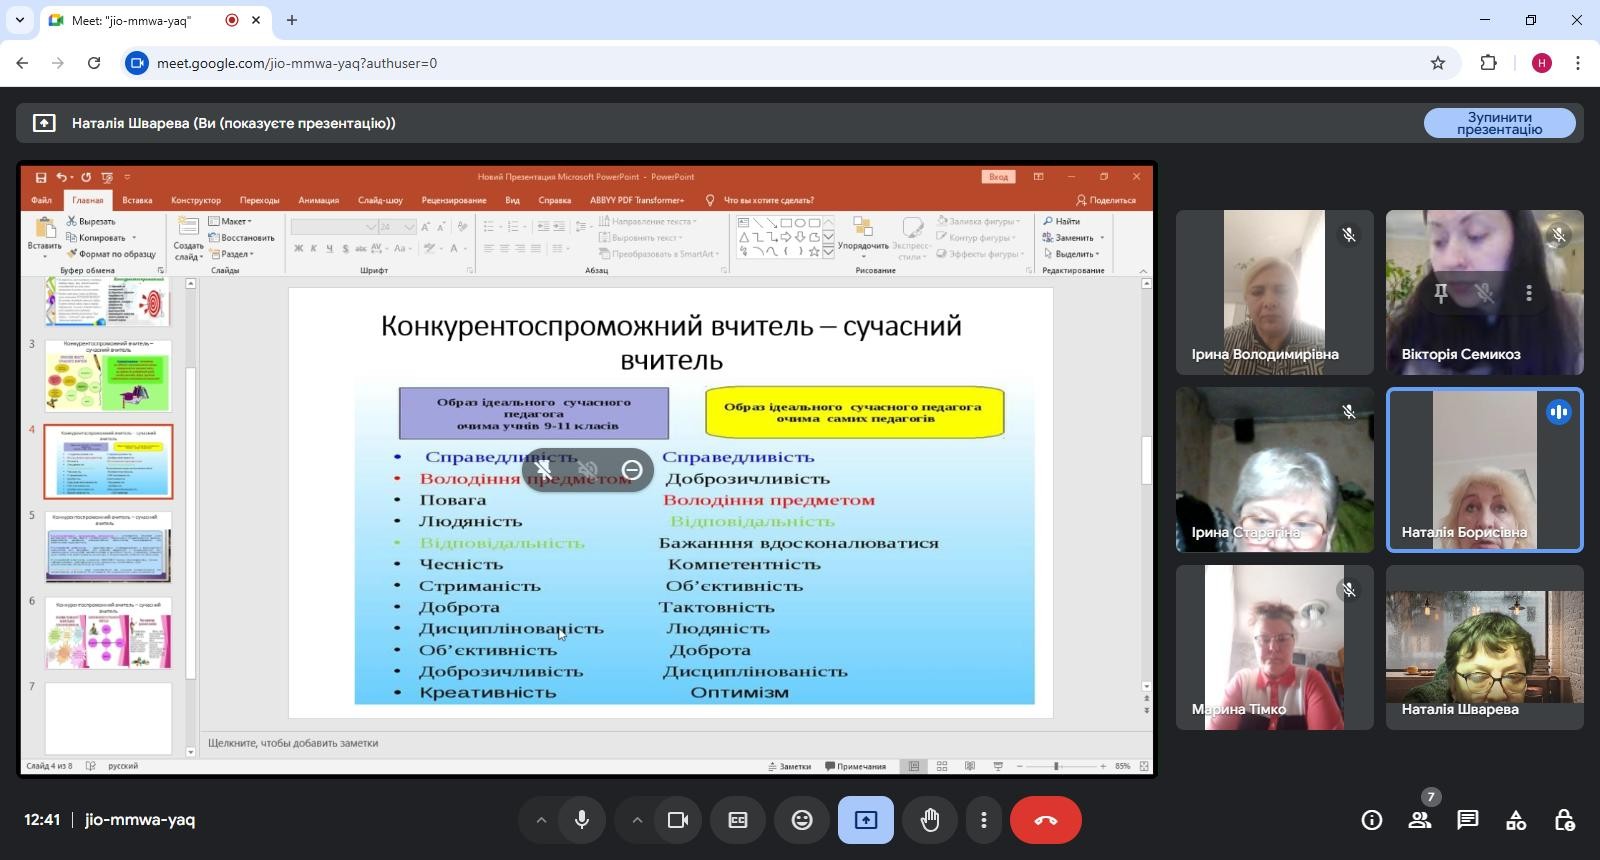Open Meet meeting details info icon
The height and width of the screenshot is (860, 1600).
pyautogui.click(x=1371, y=820)
